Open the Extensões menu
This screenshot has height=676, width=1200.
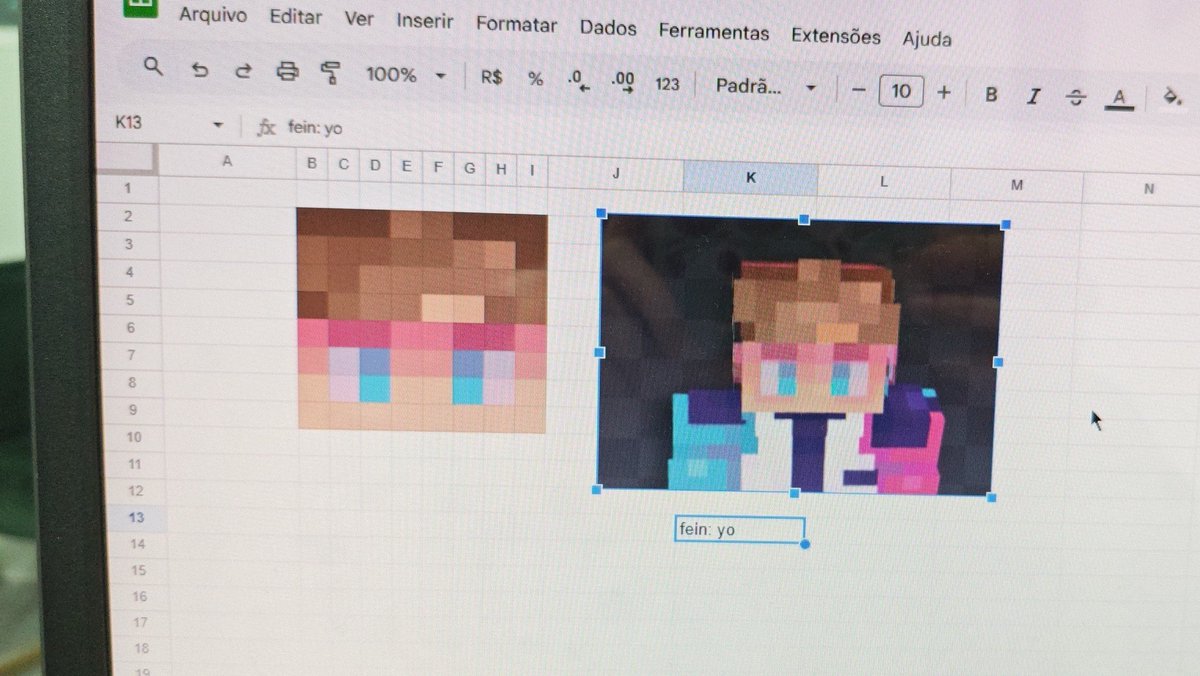pyautogui.click(x=836, y=36)
